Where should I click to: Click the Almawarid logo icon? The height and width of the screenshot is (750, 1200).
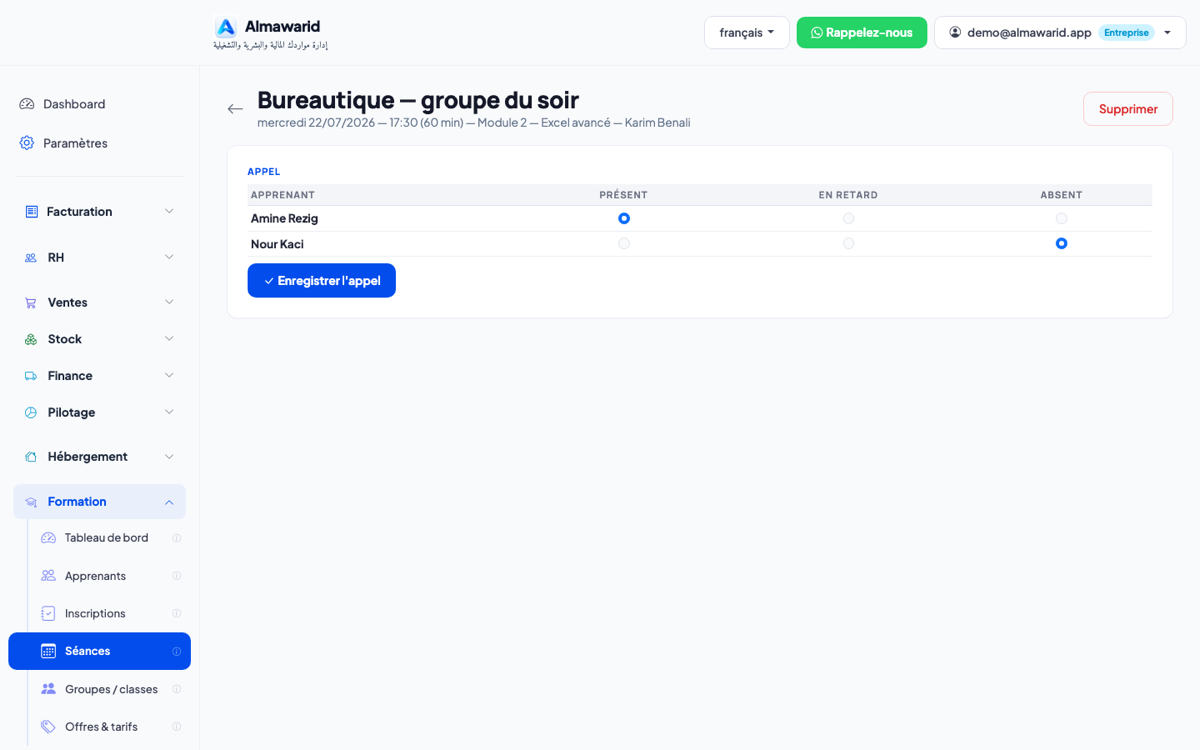tap(226, 28)
